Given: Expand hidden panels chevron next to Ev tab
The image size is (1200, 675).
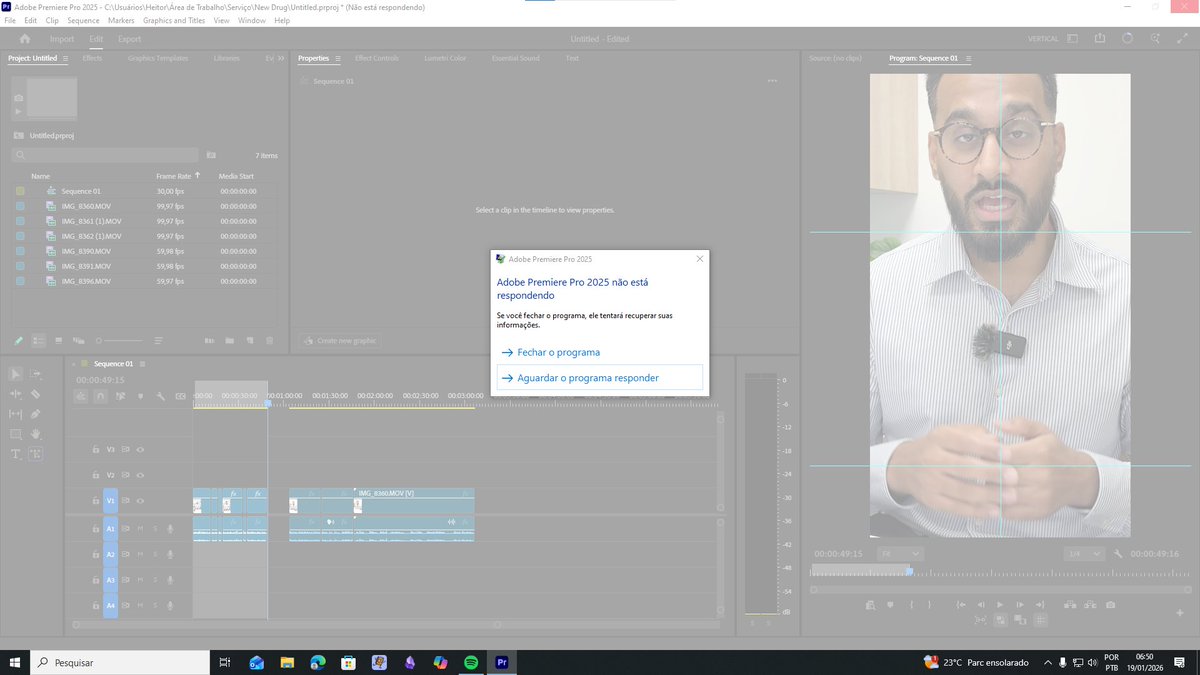Looking at the screenshot, I should click(281, 58).
